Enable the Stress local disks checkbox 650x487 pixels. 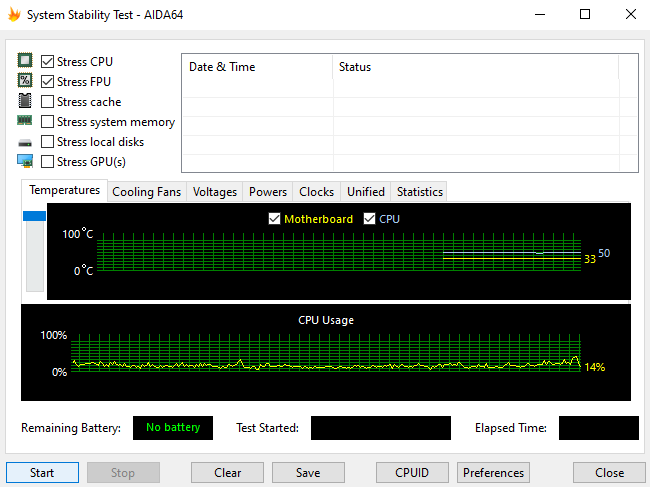click(47, 141)
